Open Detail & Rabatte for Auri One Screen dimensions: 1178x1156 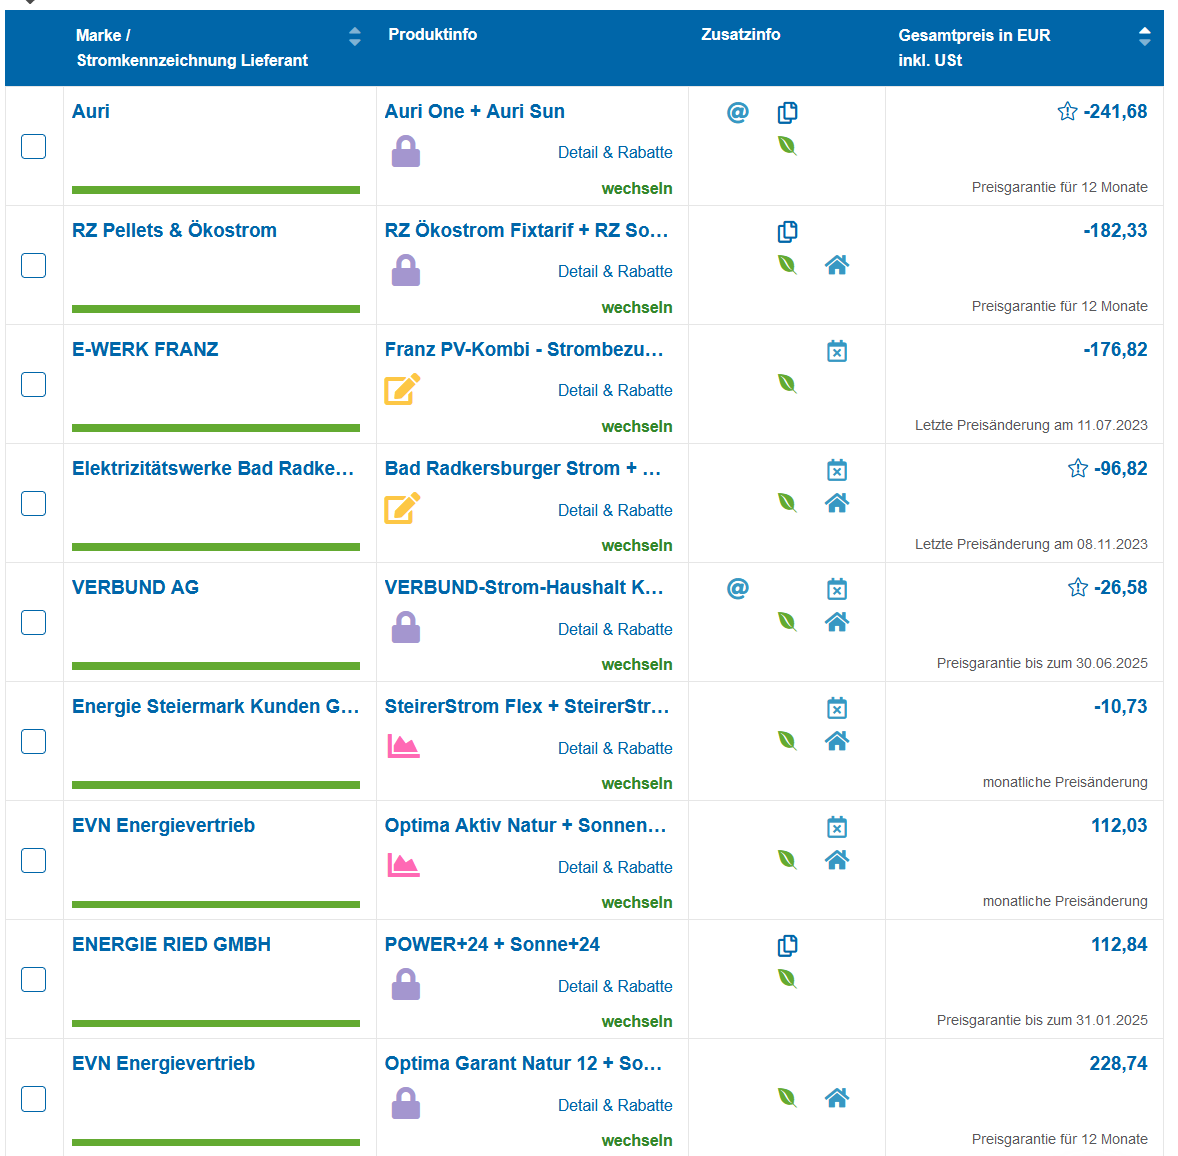point(615,152)
